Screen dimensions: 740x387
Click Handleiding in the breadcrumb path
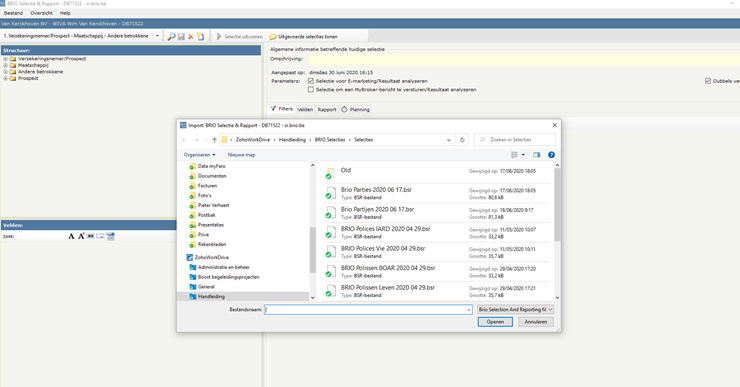(292, 140)
